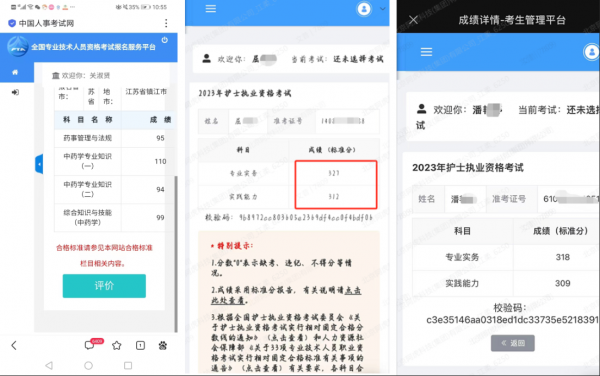Viewport: 600px width, 376px height.
Task: Tap the Android home circle button
Action: (88, 365)
